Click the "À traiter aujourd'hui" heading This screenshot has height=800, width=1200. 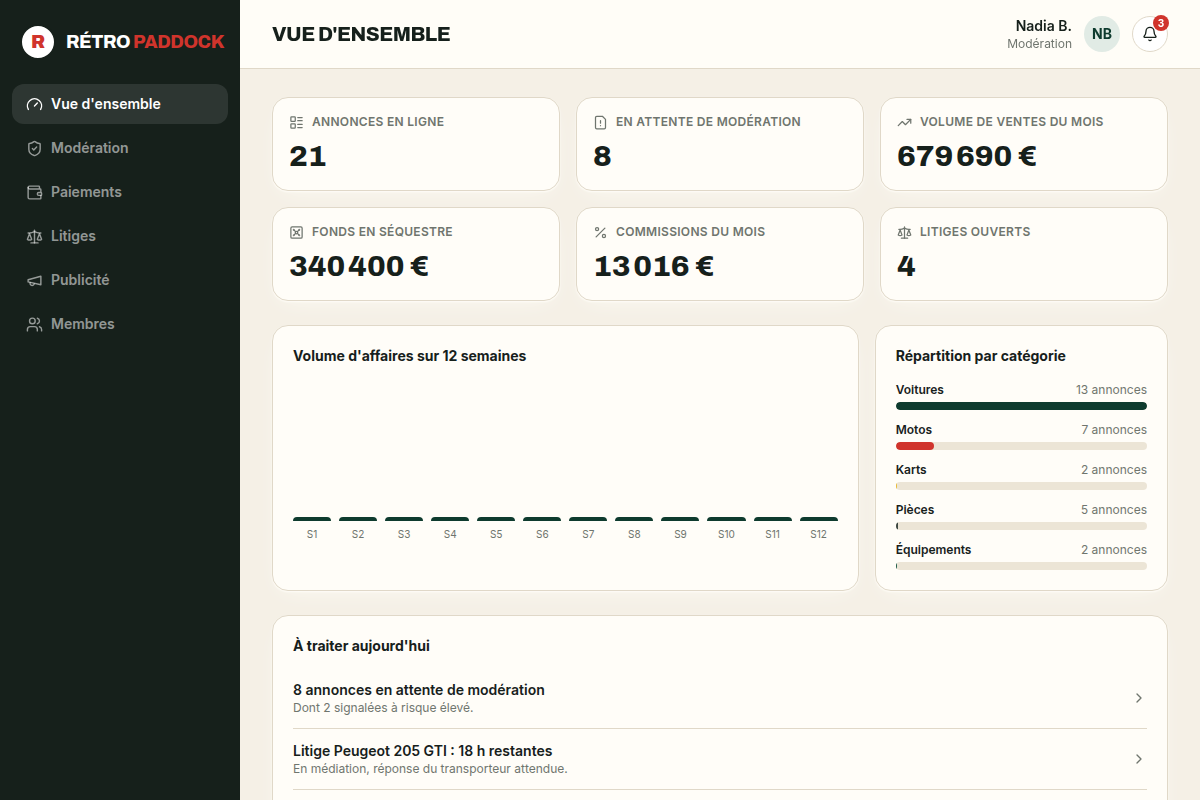point(362,646)
